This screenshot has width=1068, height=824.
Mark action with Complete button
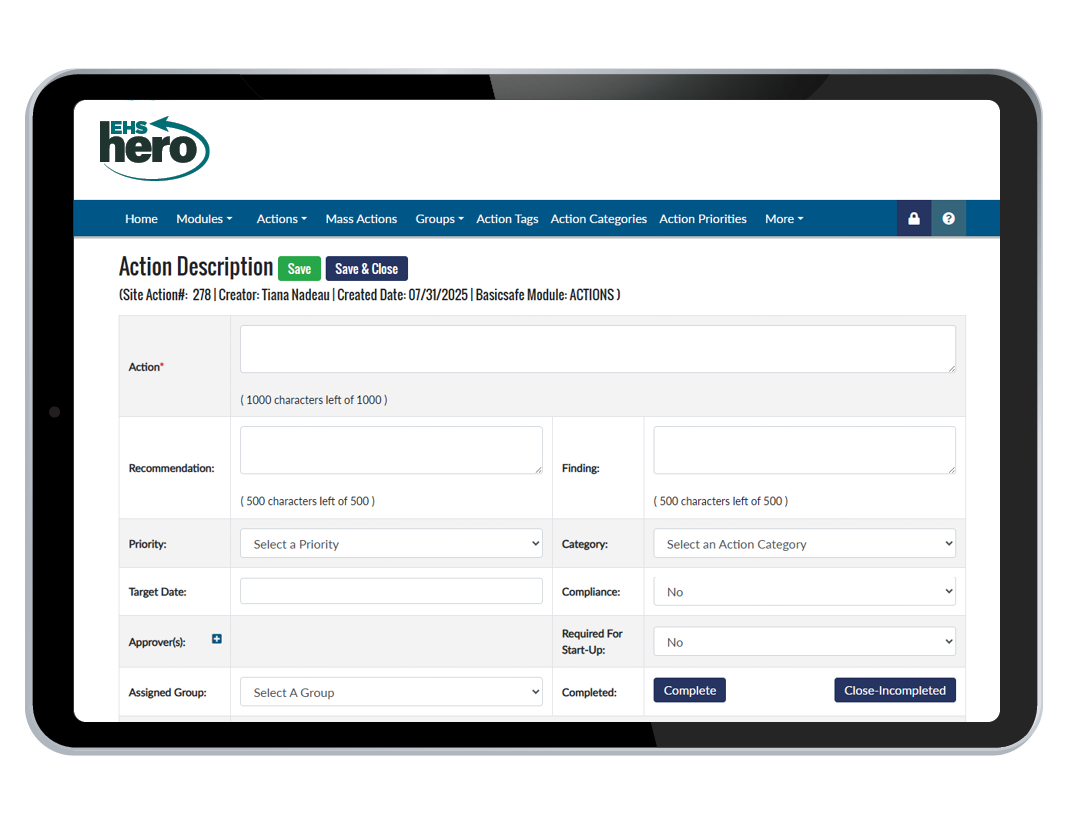coord(689,691)
